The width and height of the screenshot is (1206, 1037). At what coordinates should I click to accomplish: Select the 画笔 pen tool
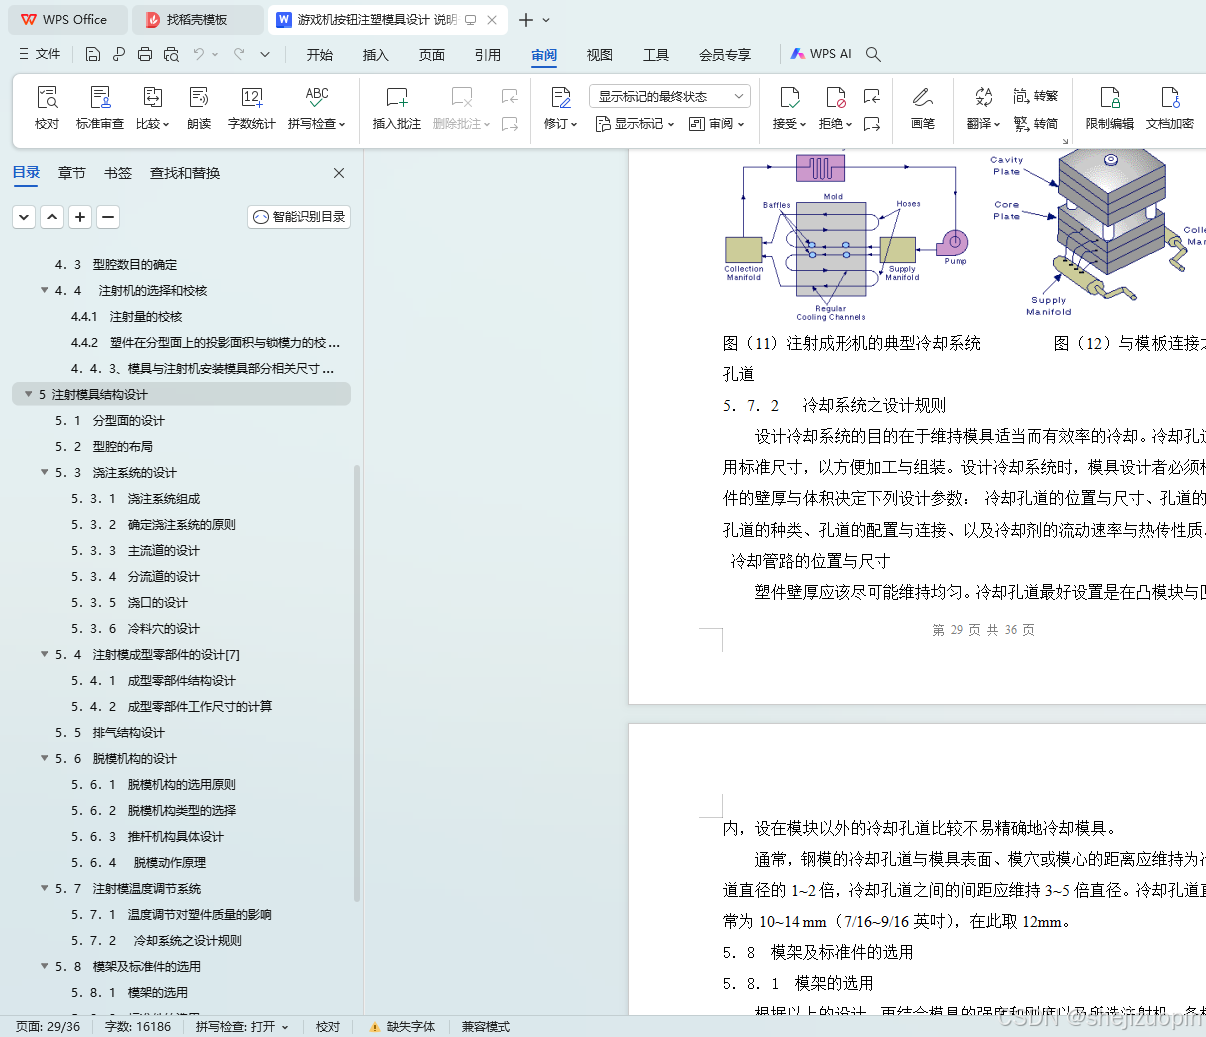tap(923, 107)
